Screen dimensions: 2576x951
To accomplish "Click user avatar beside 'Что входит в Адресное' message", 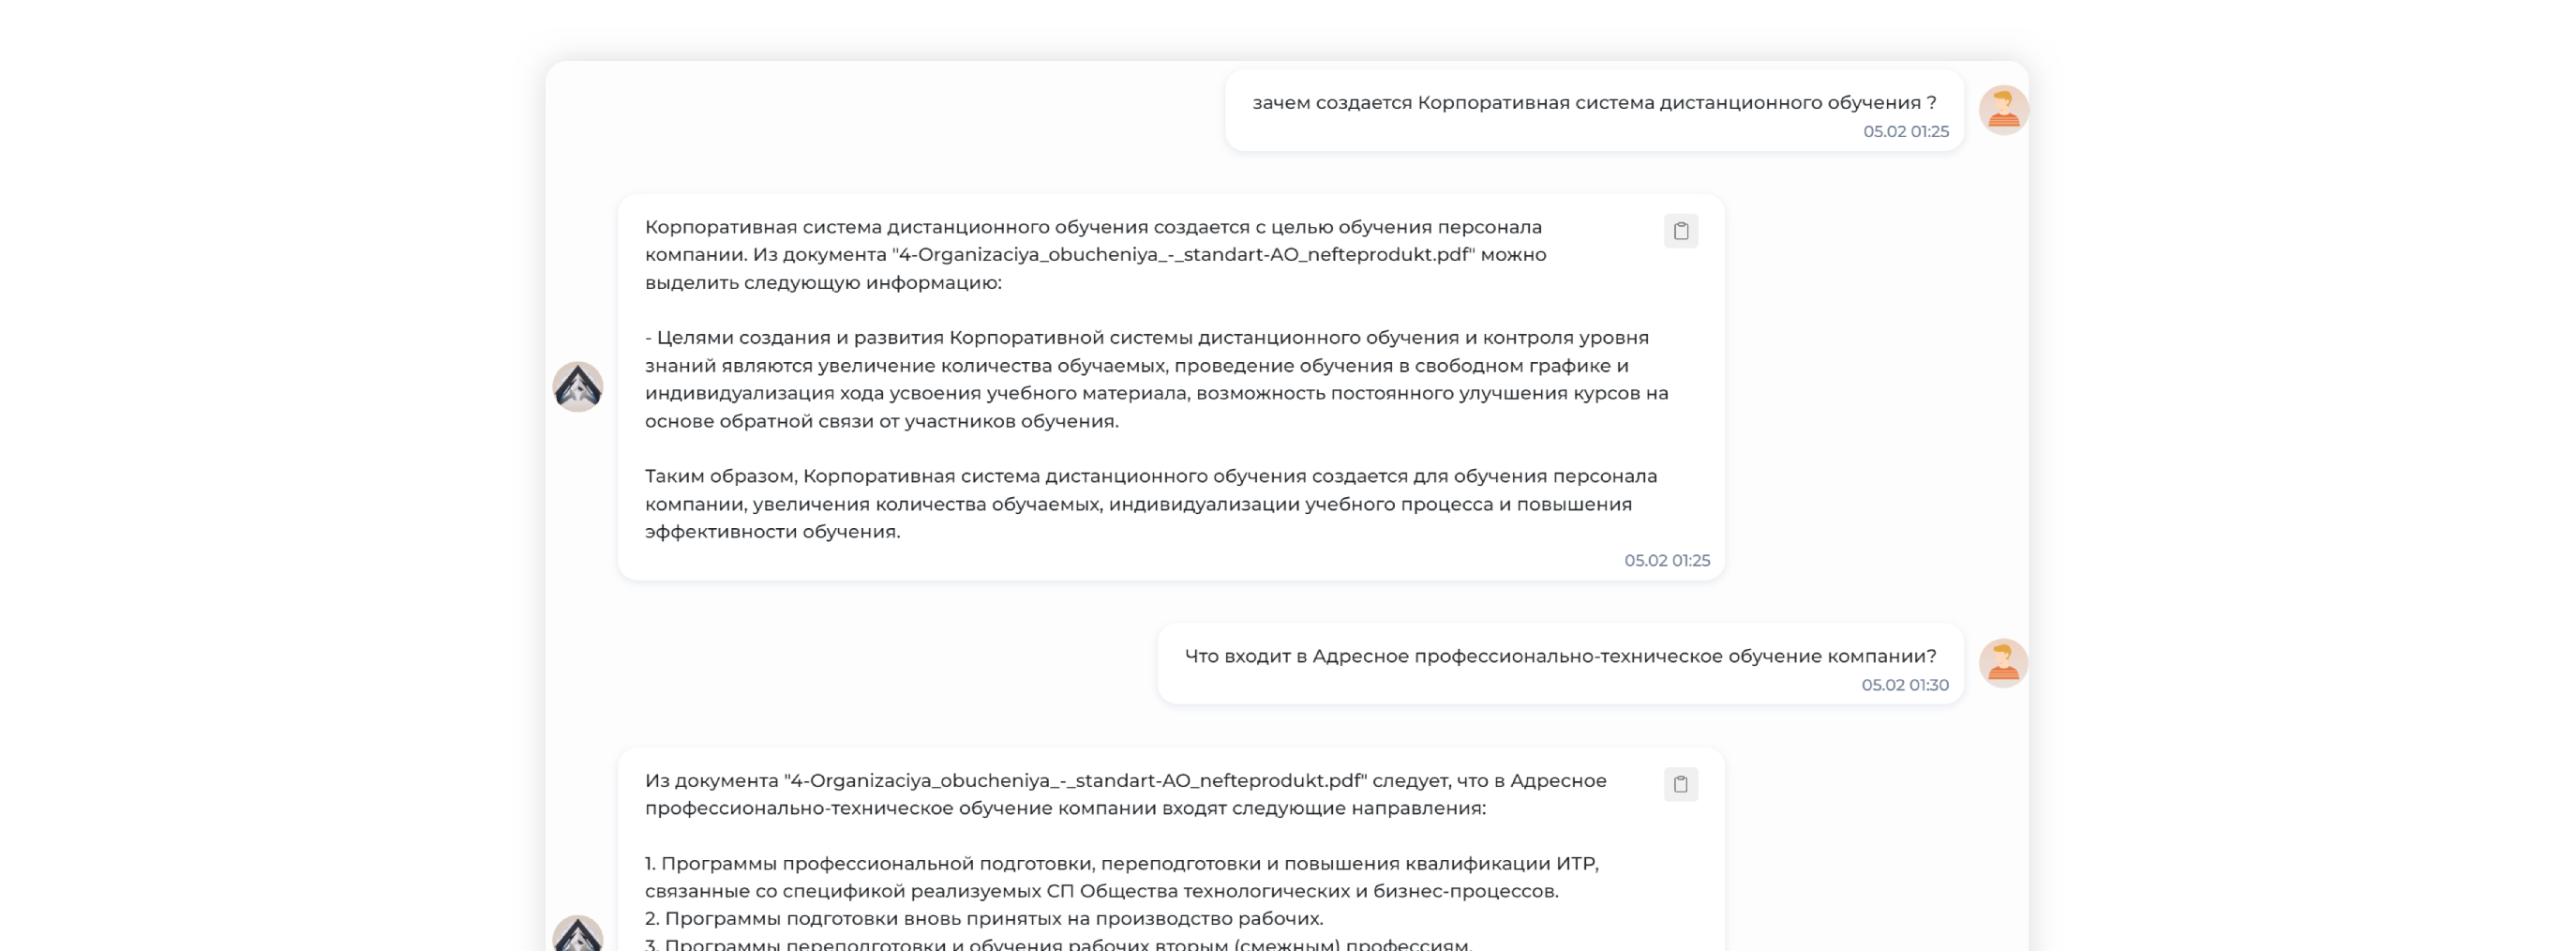I will point(2003,663).
